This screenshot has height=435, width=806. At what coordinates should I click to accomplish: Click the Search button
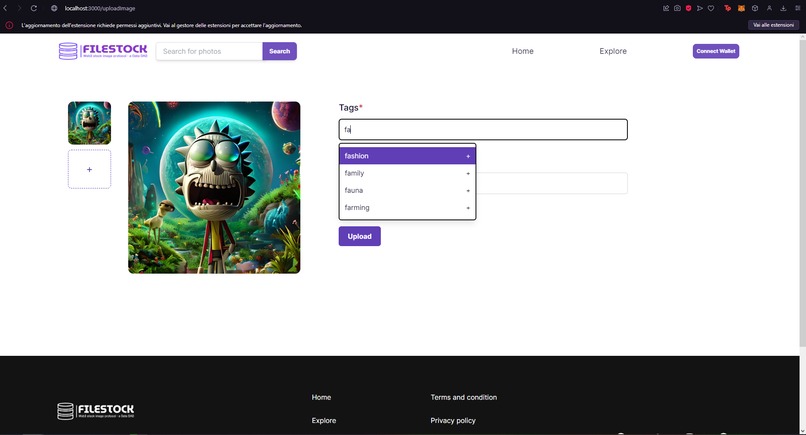[280, 51]
